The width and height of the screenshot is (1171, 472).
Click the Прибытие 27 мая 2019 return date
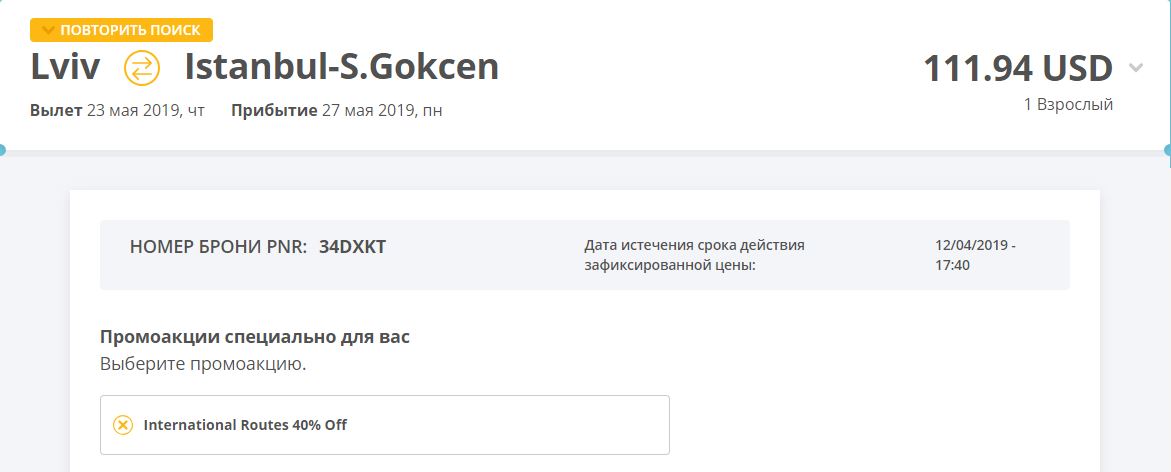pos(336,111)
